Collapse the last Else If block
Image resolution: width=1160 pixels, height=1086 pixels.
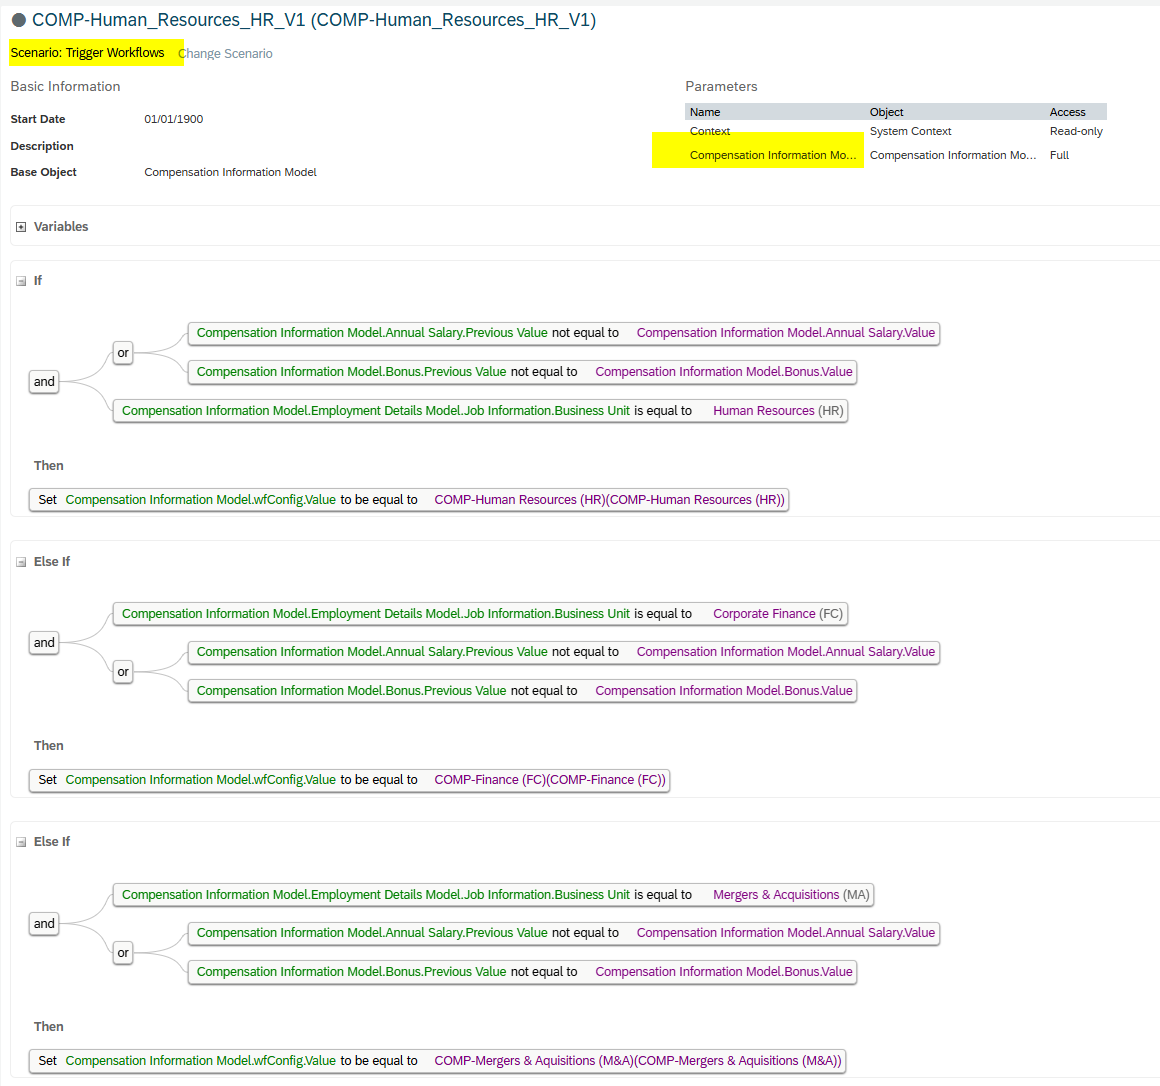tap(21, 842)
